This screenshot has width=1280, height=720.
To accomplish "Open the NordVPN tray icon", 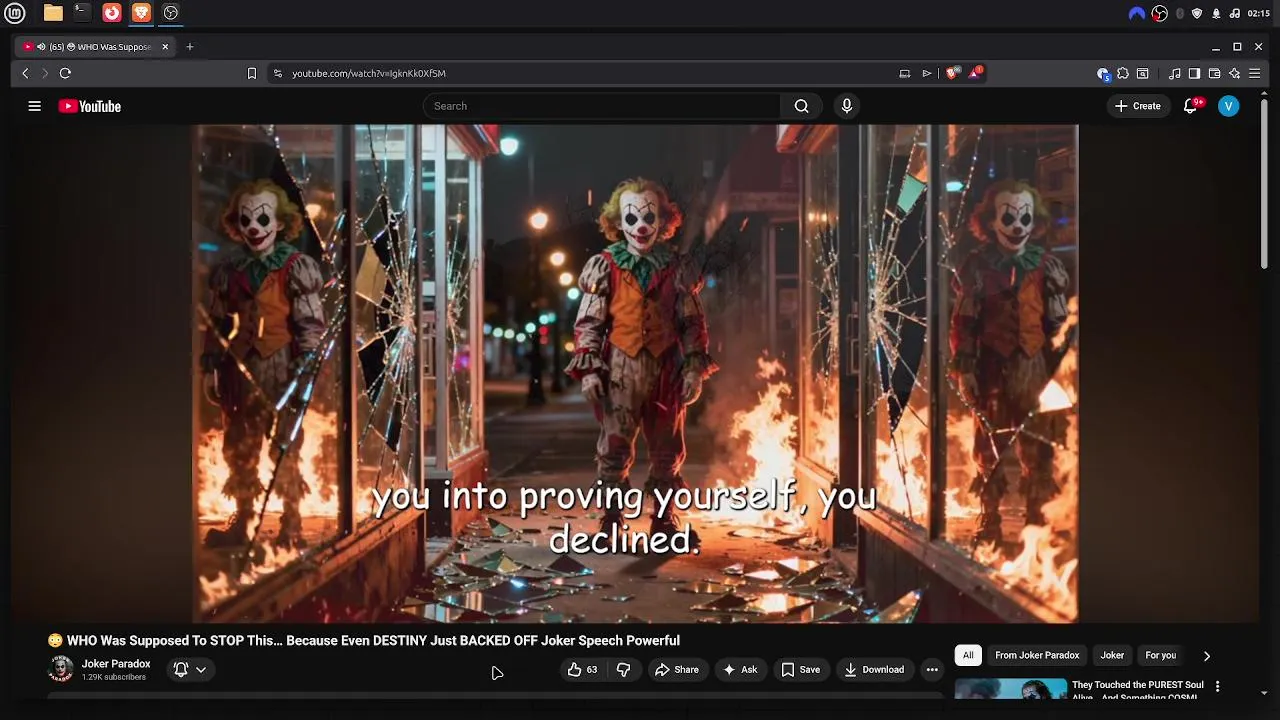I will (1136, 14).
